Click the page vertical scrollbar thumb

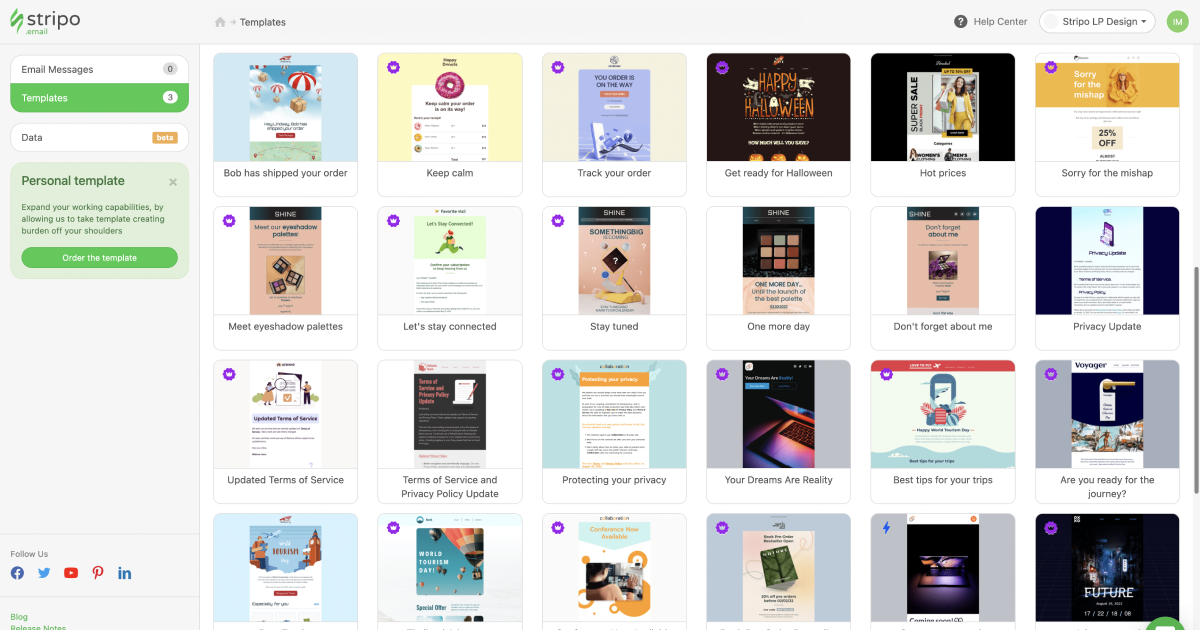click(x=1195, y=380)
